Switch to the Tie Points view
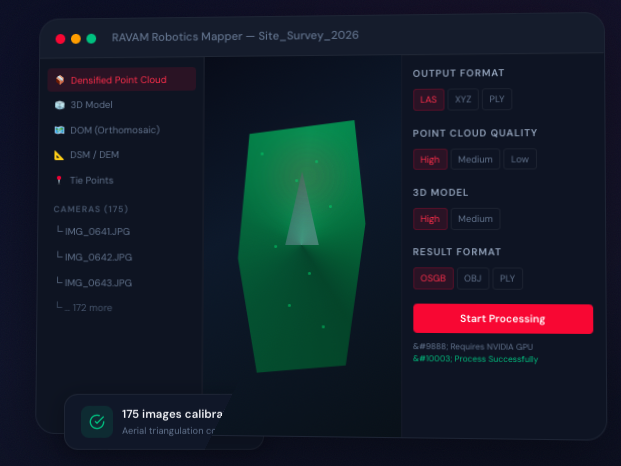621x466 pixels. click(x=91, y=181)
